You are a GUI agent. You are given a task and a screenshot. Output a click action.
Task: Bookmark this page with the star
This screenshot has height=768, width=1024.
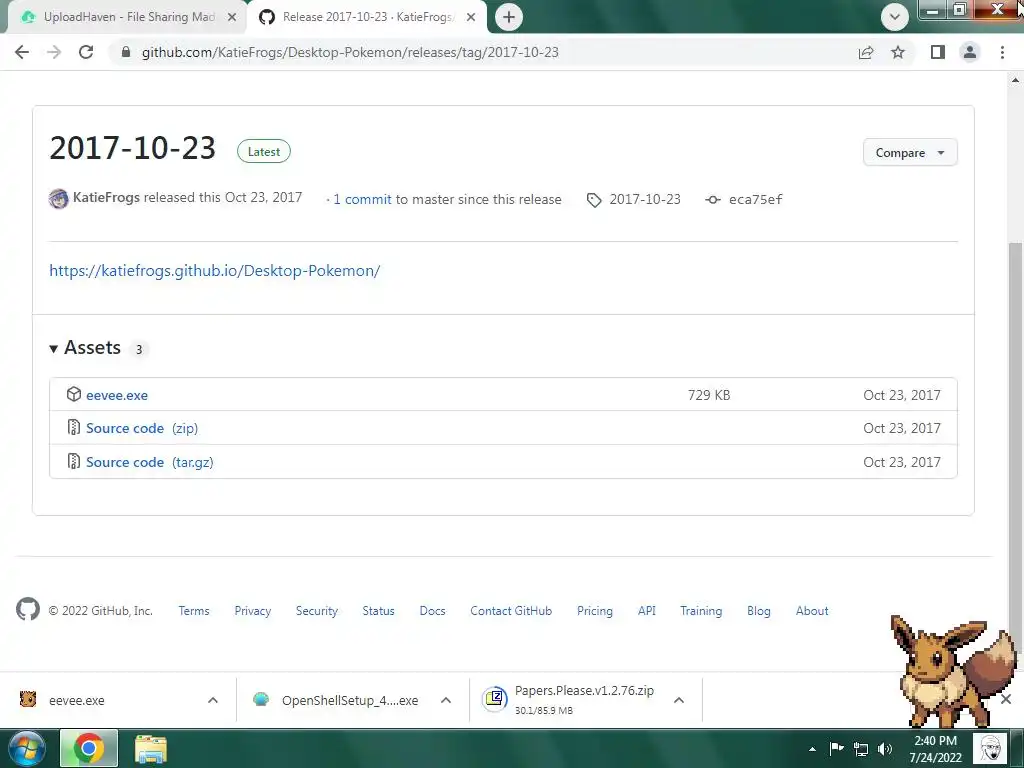pyautogui.click(x=898, y=52)
